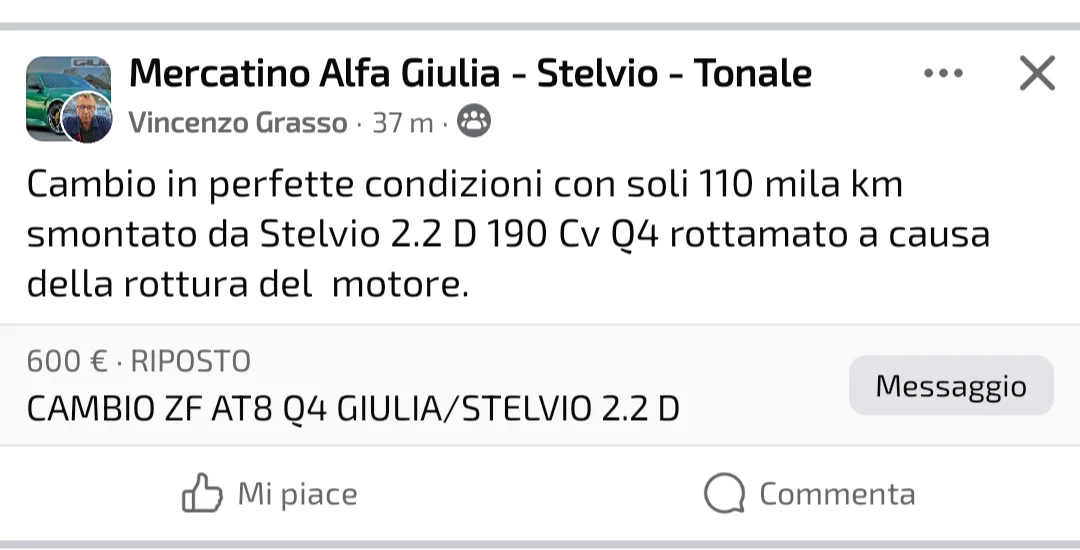Click the group audience people icon
Image resolution: width=1080 pixels, height=550 pixels.
click(x=474, y=122)
